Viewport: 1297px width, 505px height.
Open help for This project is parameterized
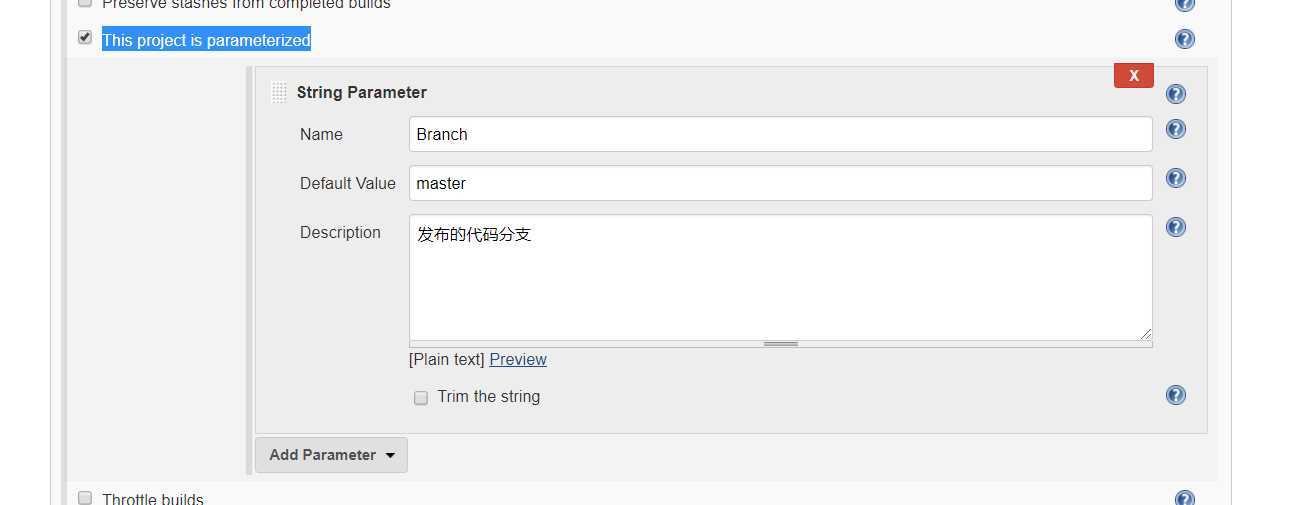[1184, 39]
